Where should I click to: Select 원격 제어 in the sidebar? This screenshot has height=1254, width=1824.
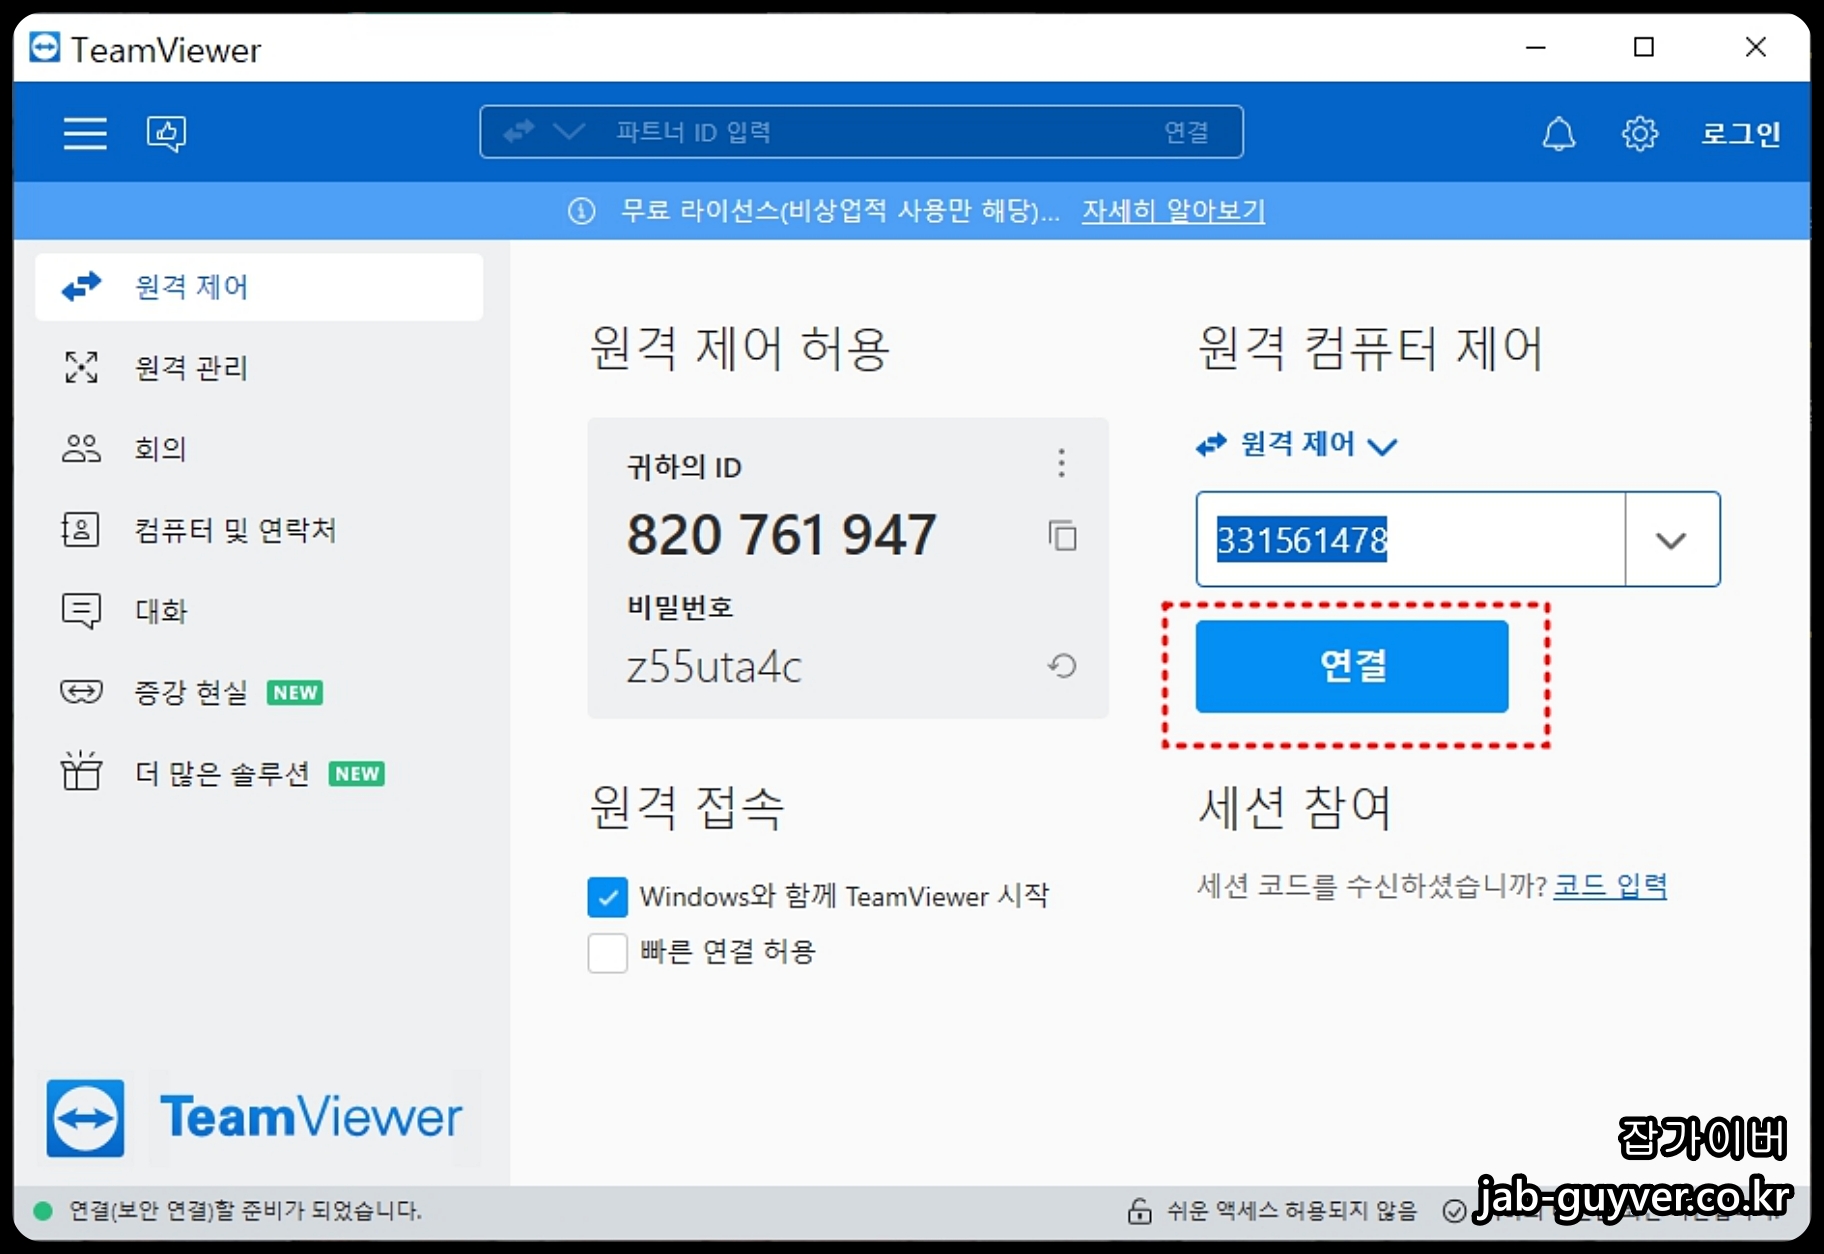click(259, 287)
